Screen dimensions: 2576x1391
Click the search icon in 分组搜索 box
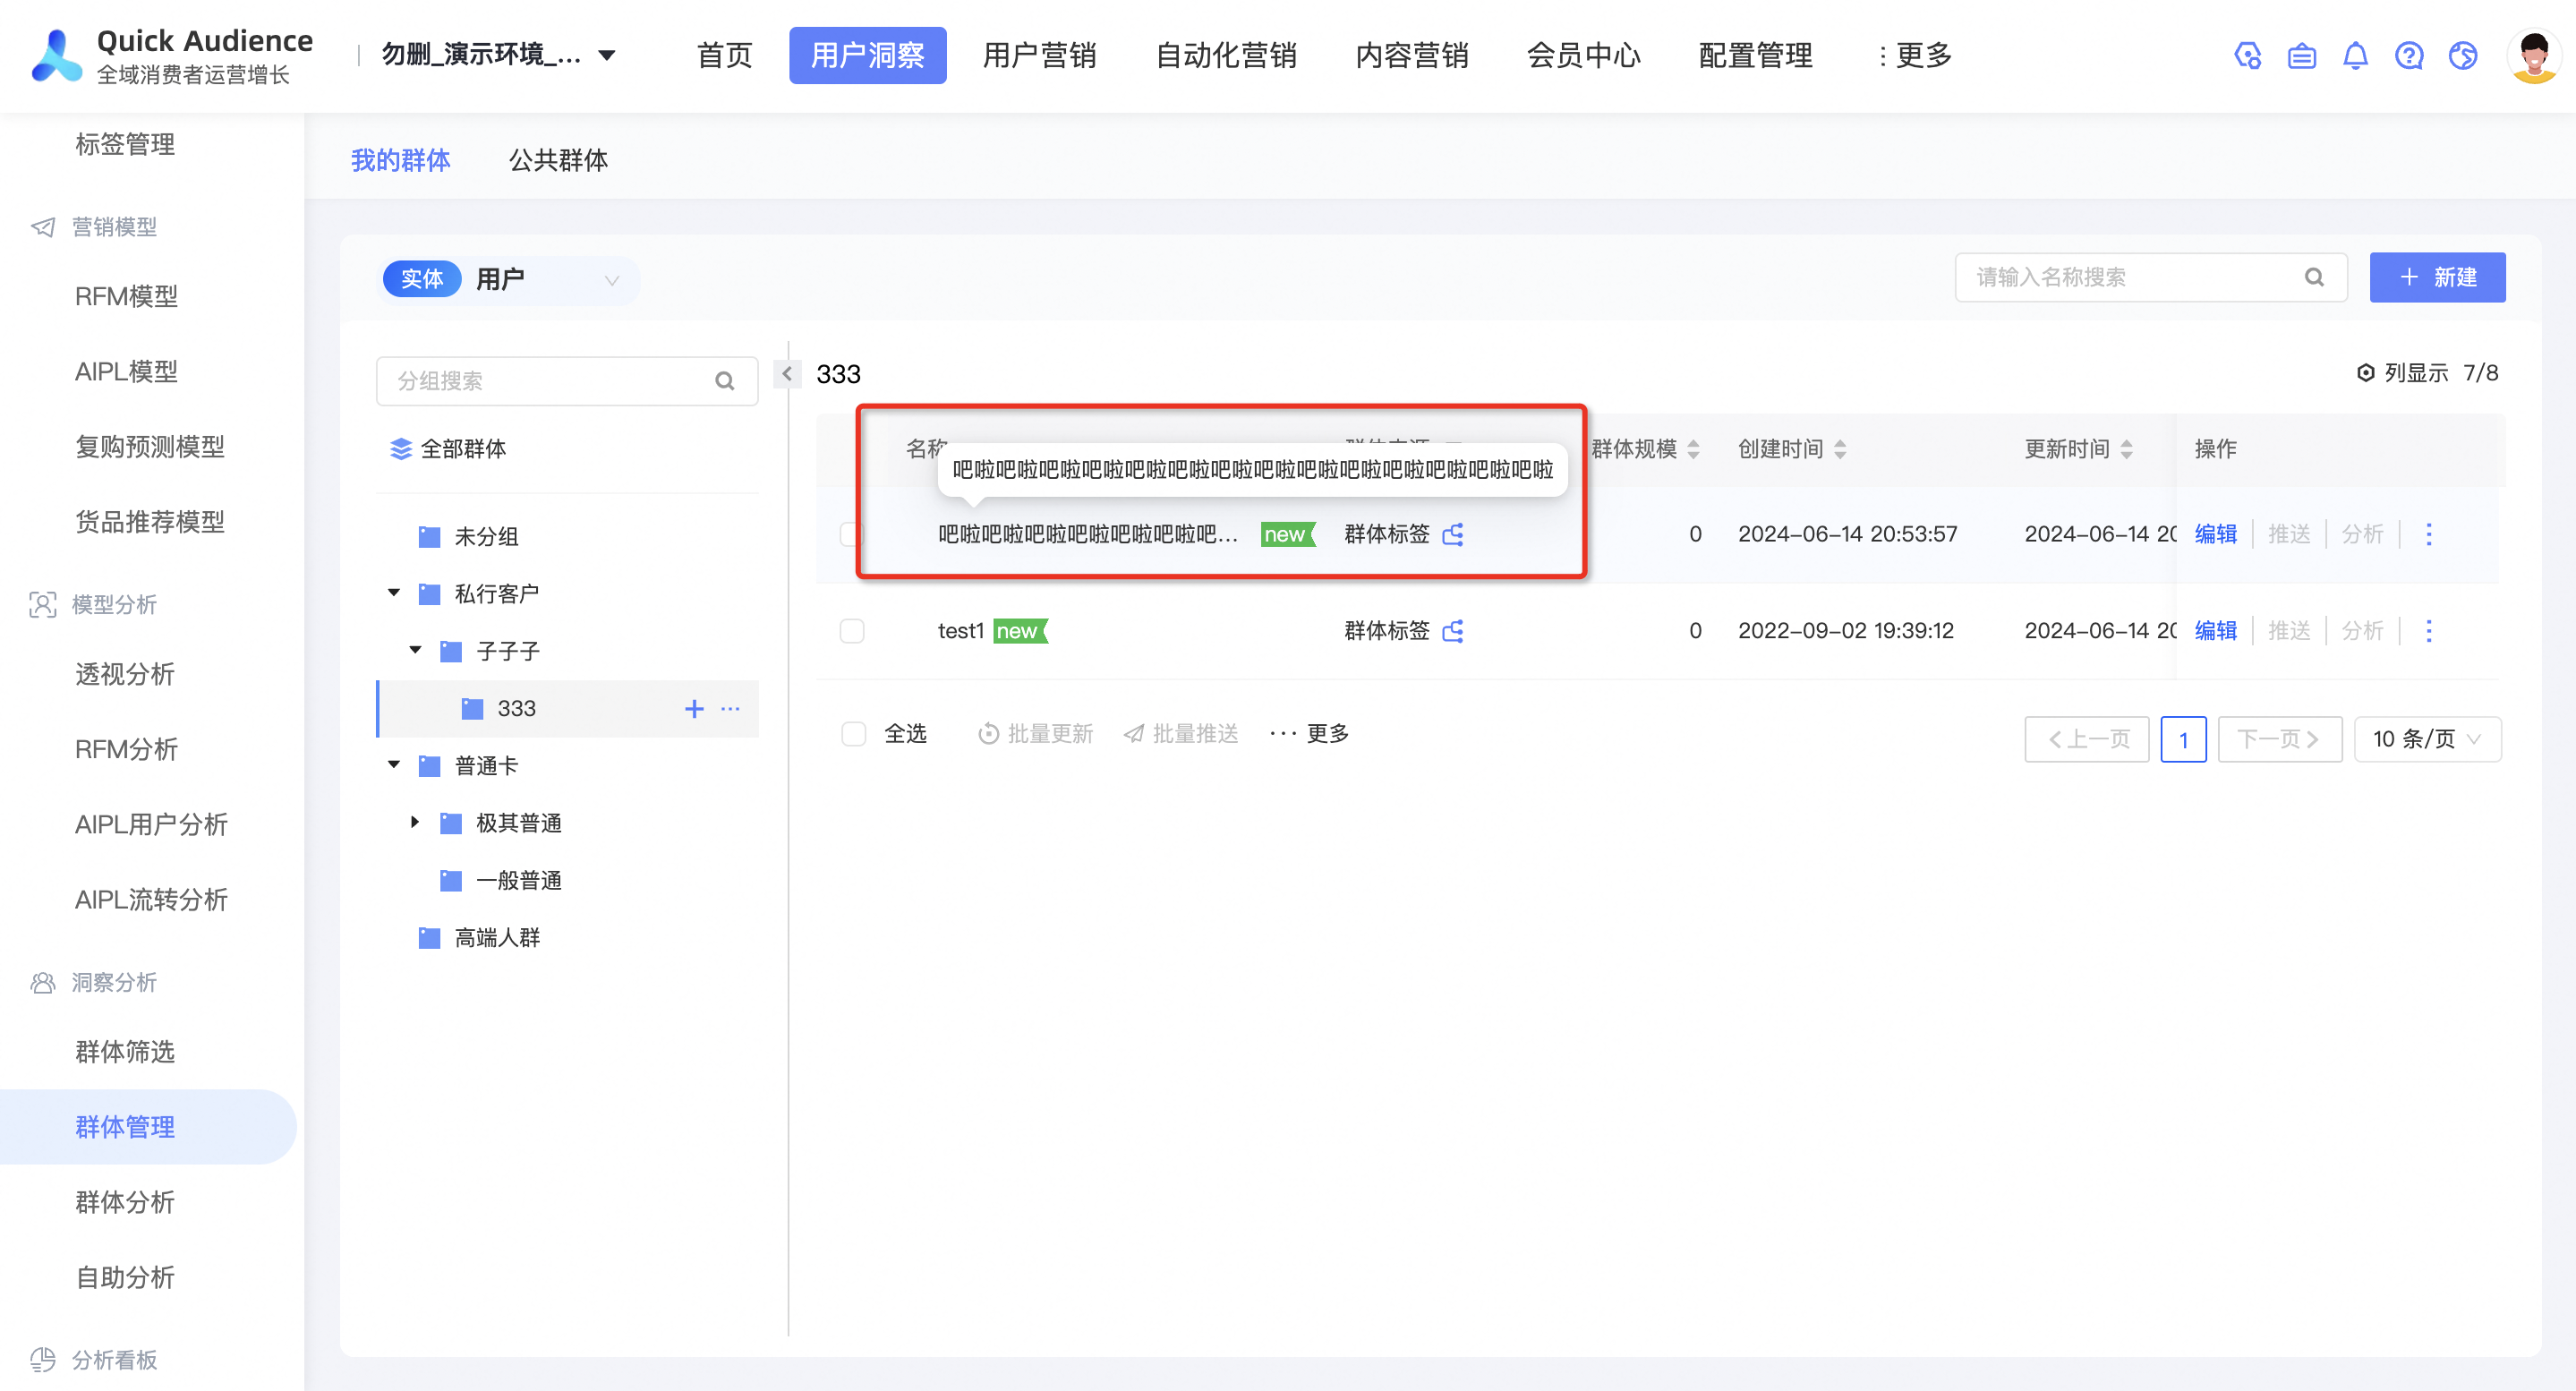pos(725,381)
